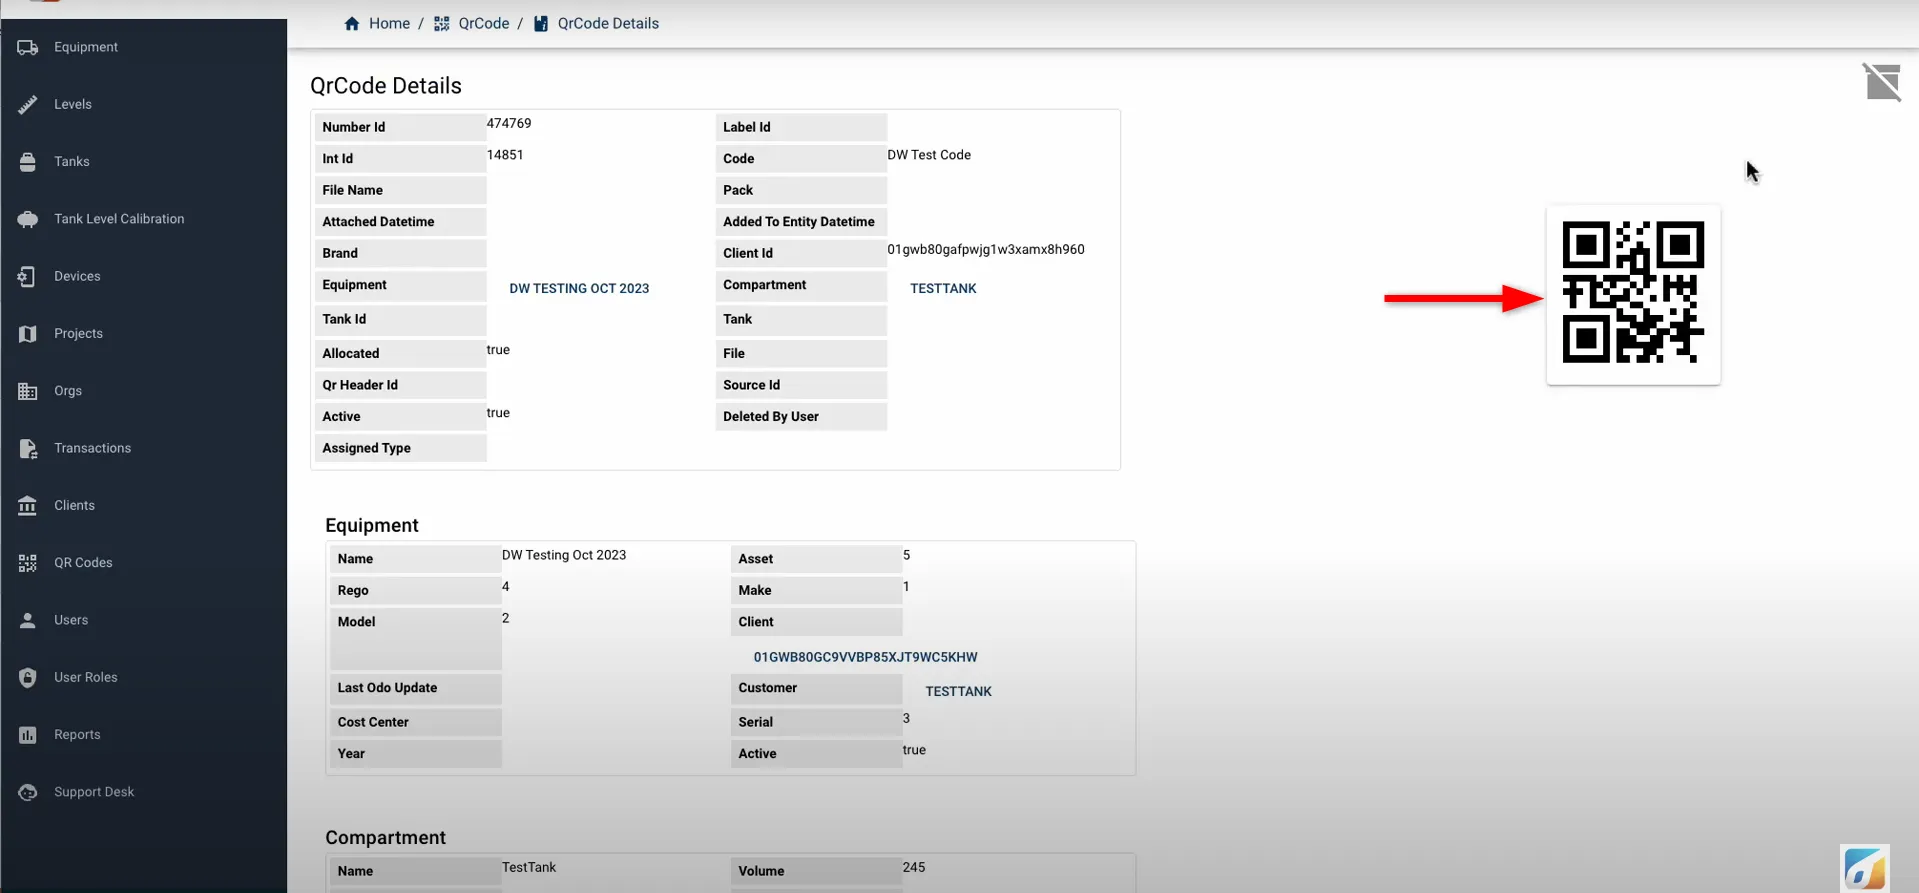Click the Qr Header Id label

pos(360,385)
